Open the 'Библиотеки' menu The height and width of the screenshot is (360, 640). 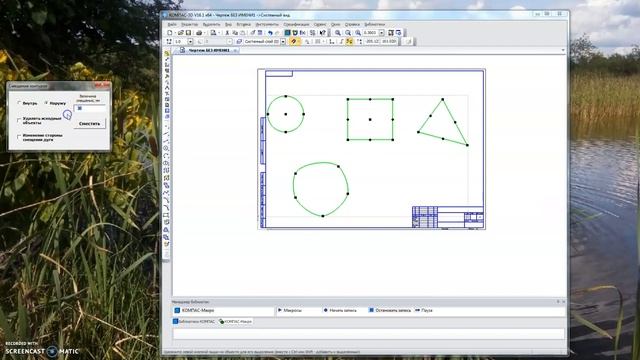point(375,24)
